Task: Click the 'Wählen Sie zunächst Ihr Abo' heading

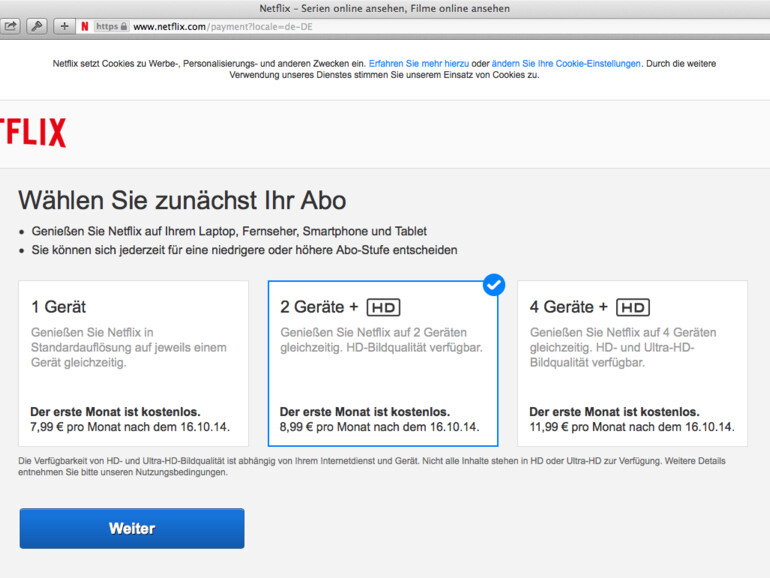Action: point(182,200)
